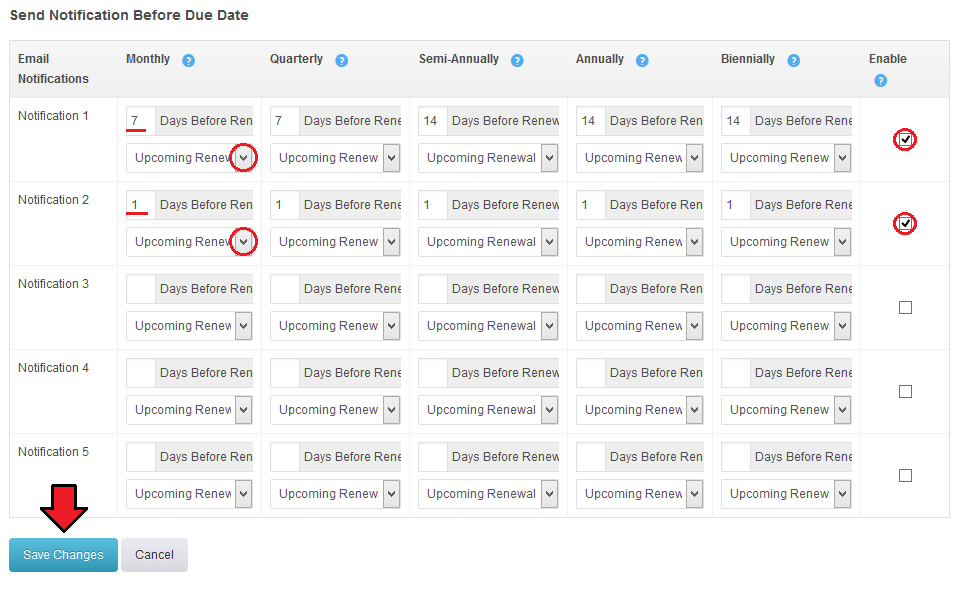This screenshot has width=958, height=596.
Task: Focus Notification 3 Monthly days field
Action: click(141, 289)
